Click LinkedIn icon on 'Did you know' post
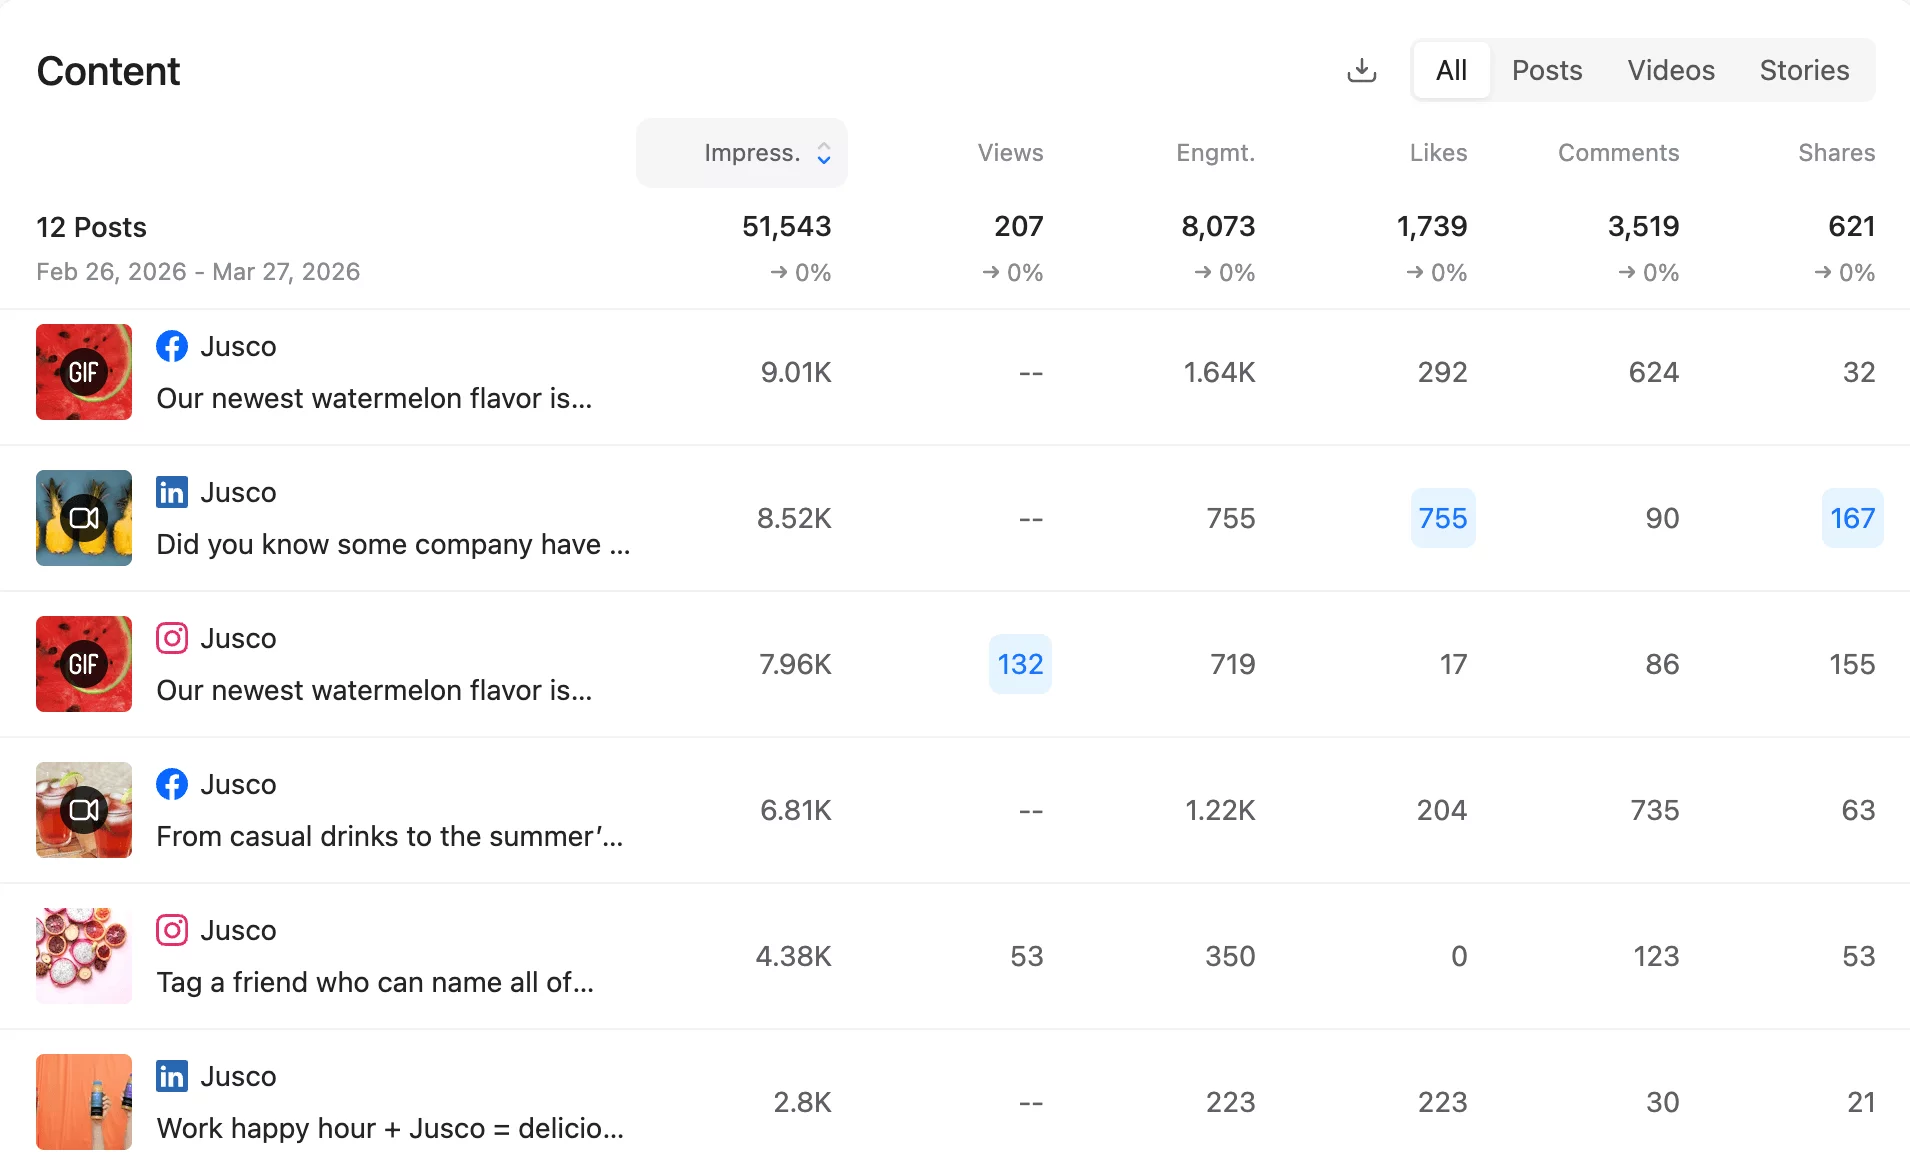 click(x=172, y=492)
